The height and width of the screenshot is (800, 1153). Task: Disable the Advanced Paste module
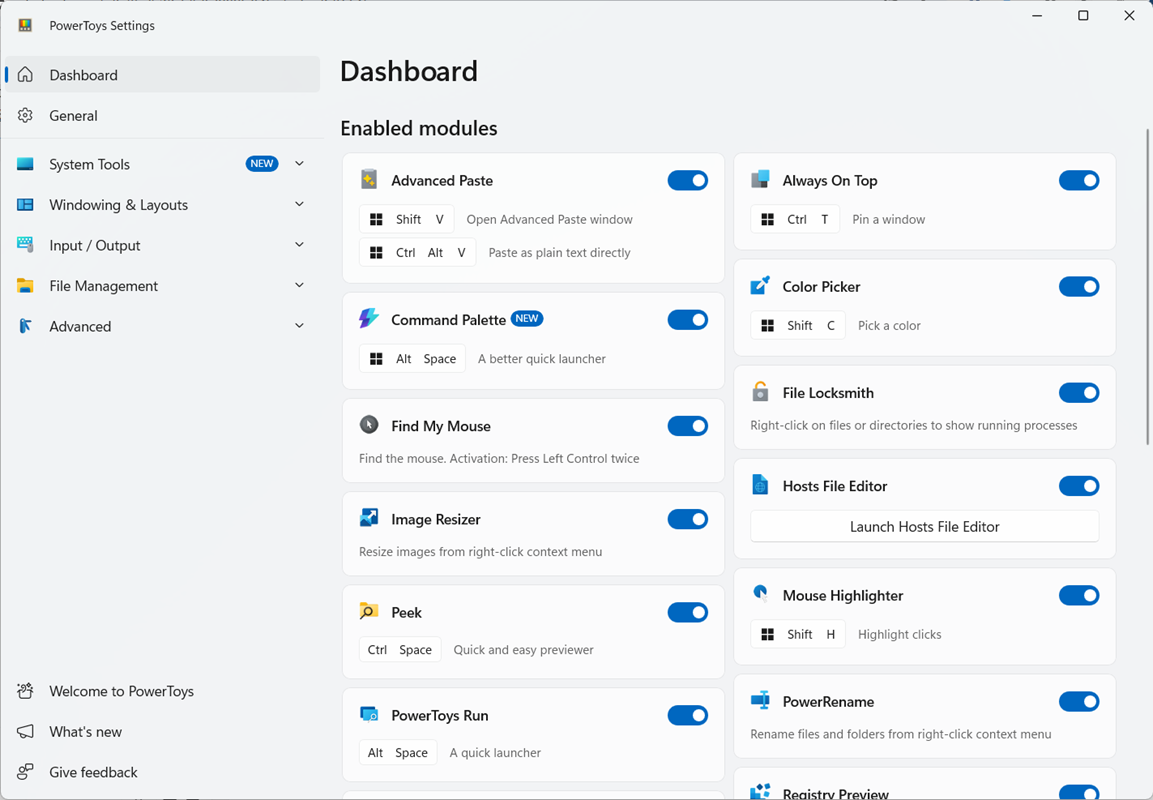tap(688, 180)
